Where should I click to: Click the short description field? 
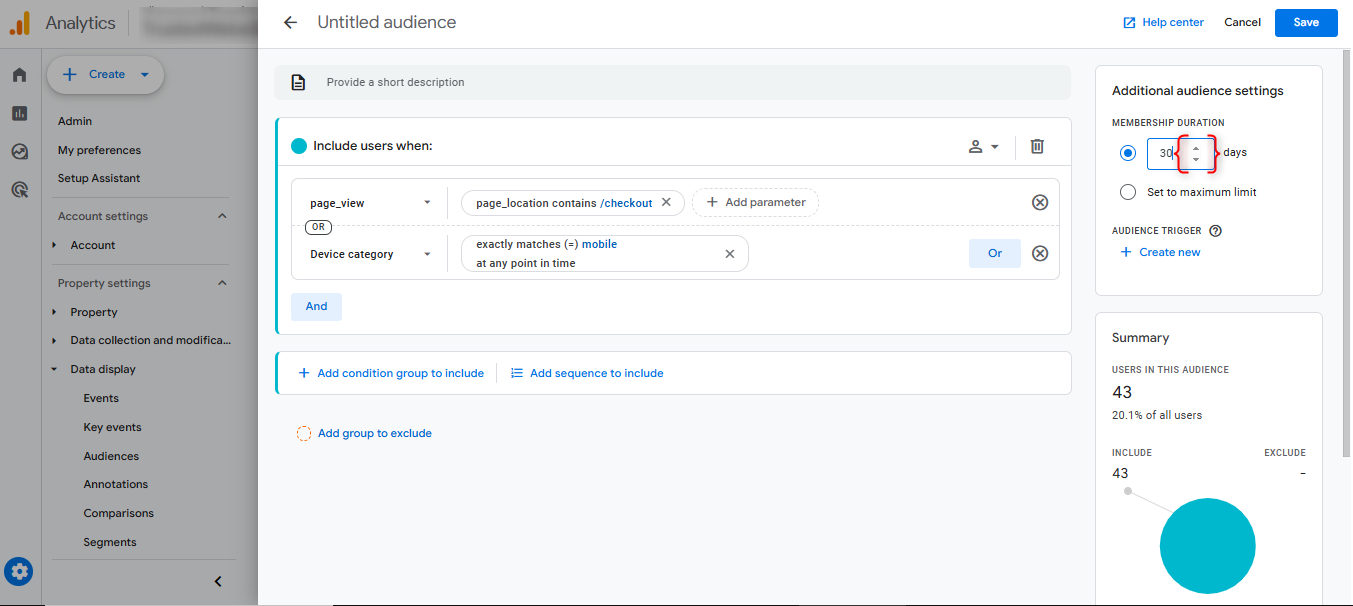coord(672,82)
